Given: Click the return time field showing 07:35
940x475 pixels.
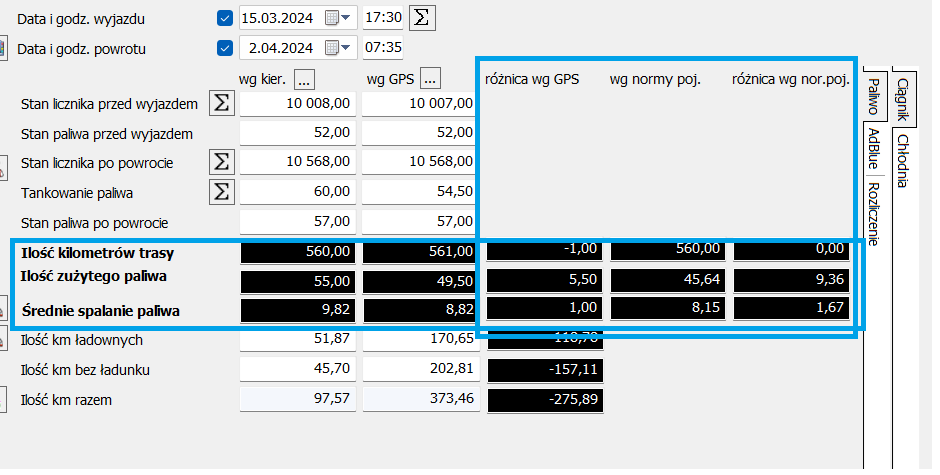Looking at the screenshot, I should click(383, 48).
